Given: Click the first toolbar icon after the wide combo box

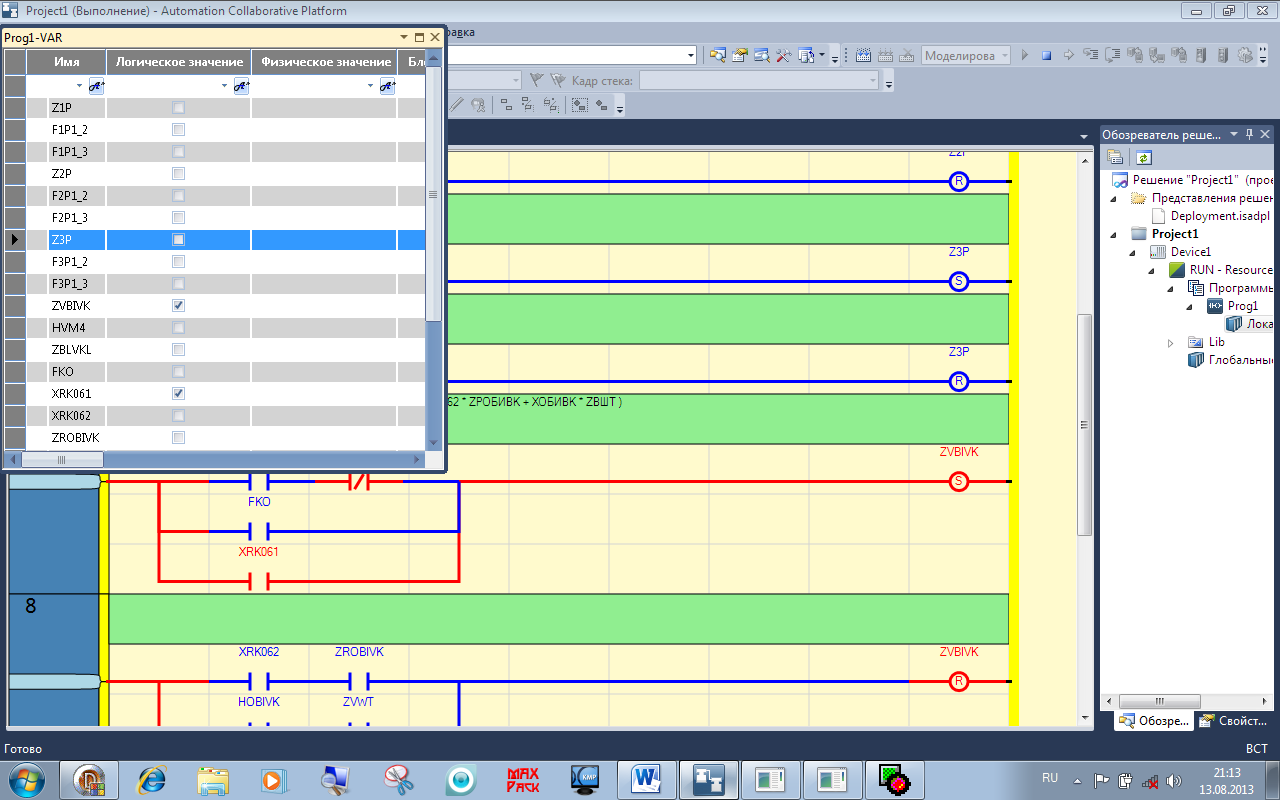Looking at the screenshot, I should 718,55.
